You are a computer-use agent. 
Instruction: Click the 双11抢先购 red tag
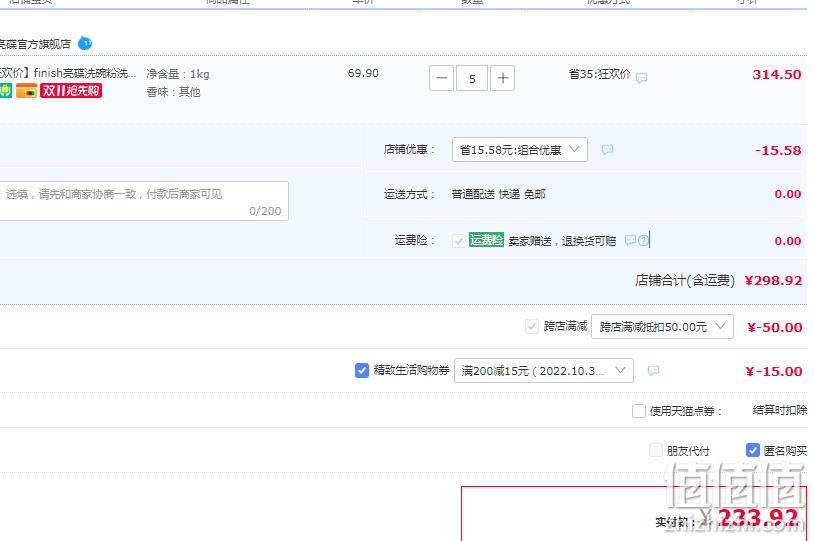[x=71, y=91]
